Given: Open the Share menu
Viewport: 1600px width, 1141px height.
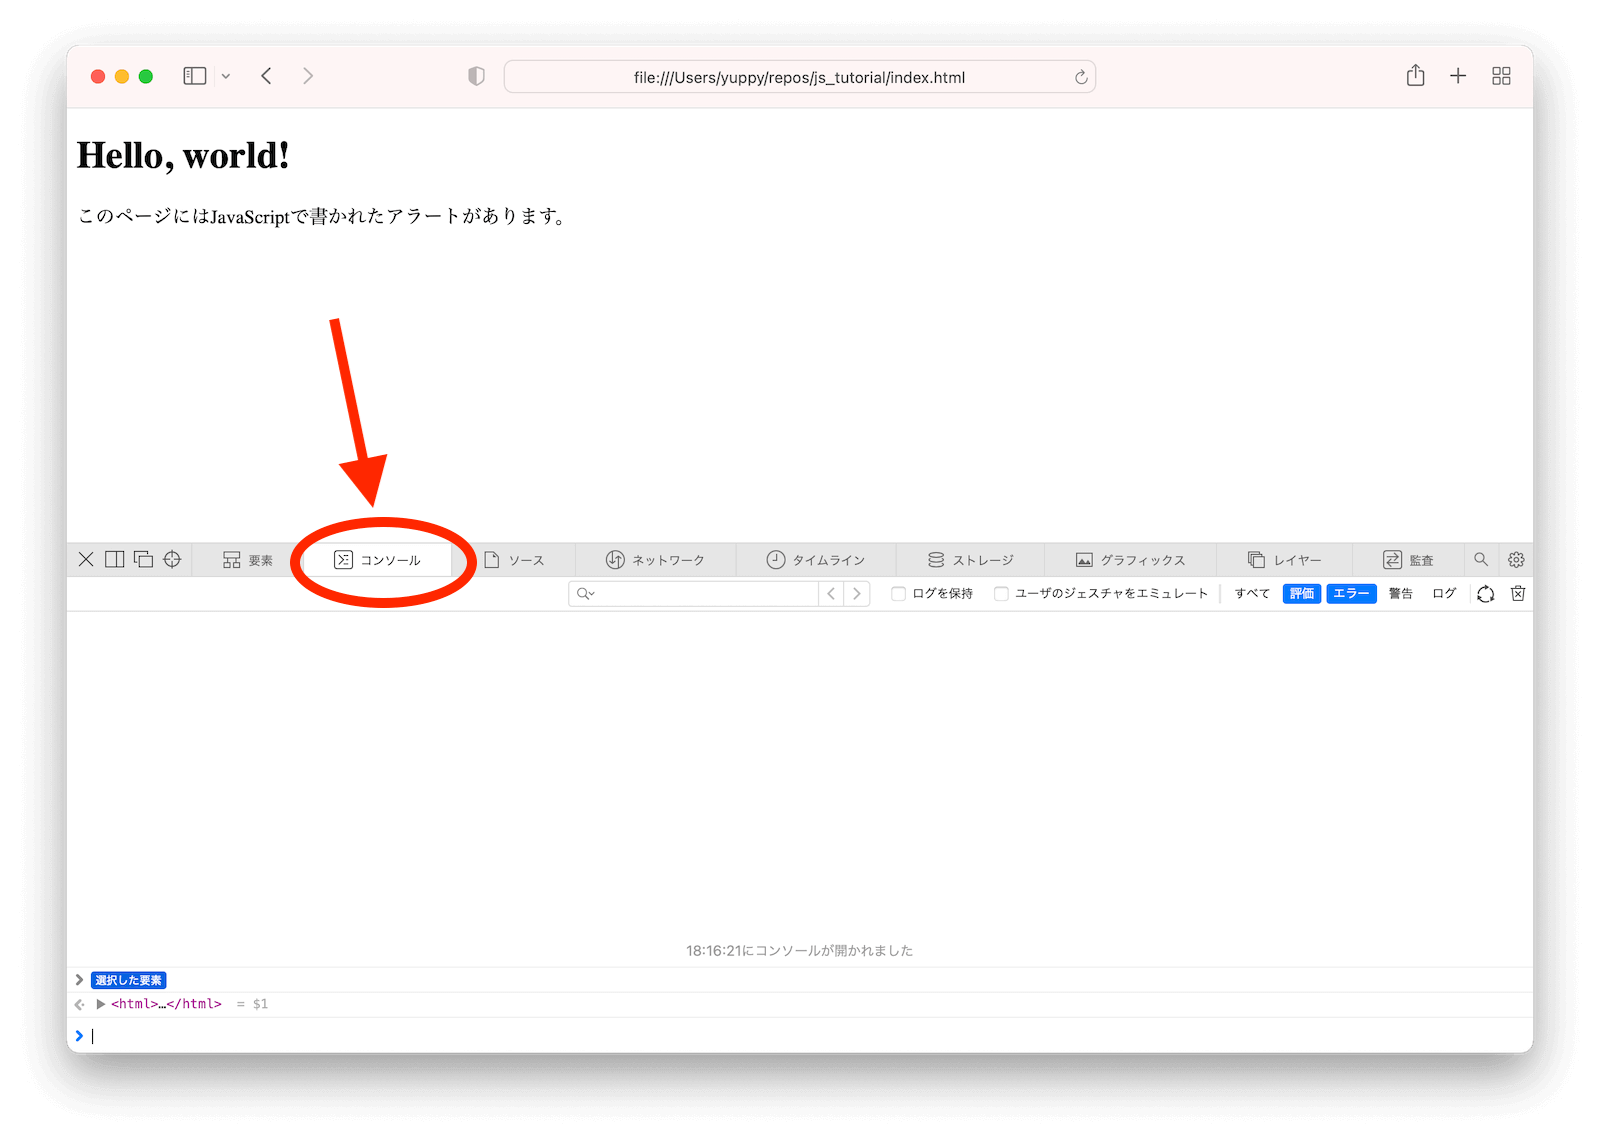Looking at the screenshot, I should [1415, 75].
